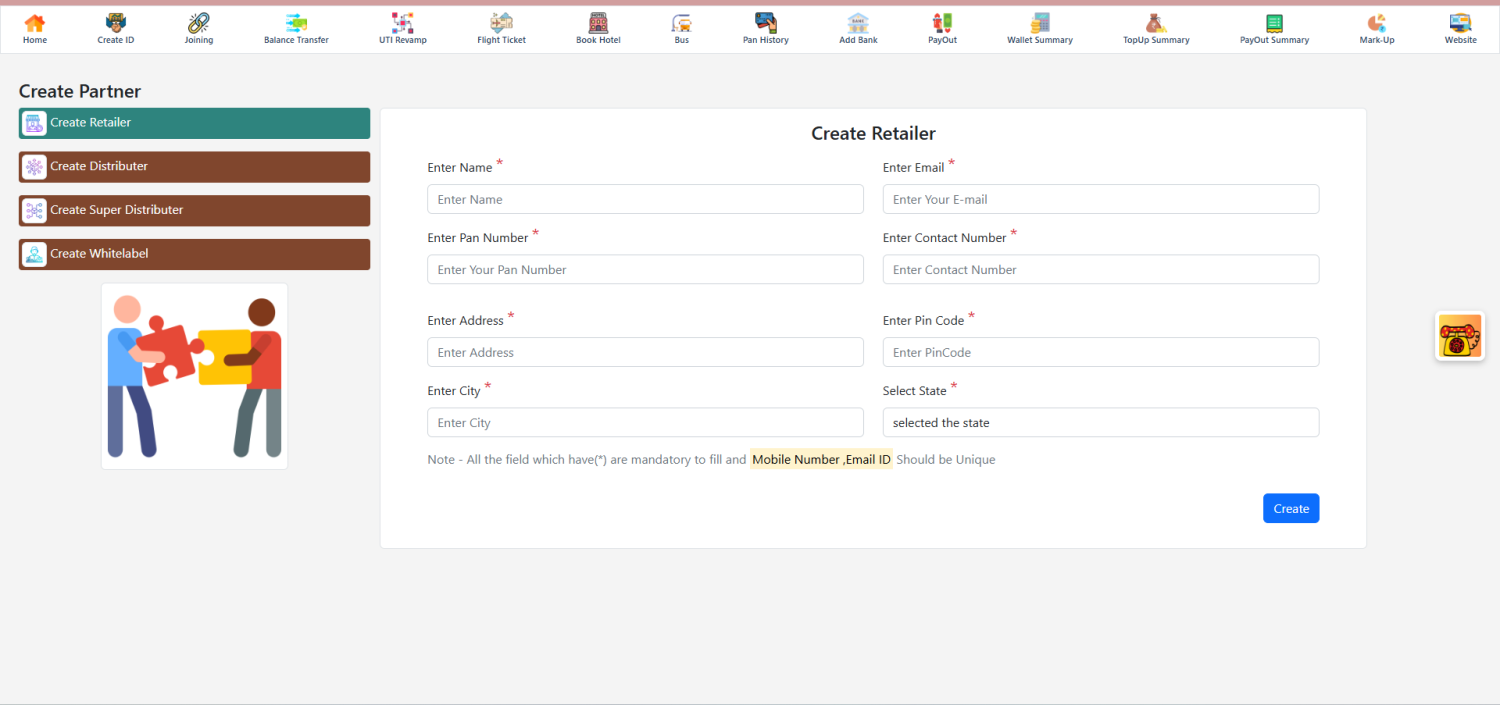
Task: Click the floating telephone support icon
Action: (1460, 336)
